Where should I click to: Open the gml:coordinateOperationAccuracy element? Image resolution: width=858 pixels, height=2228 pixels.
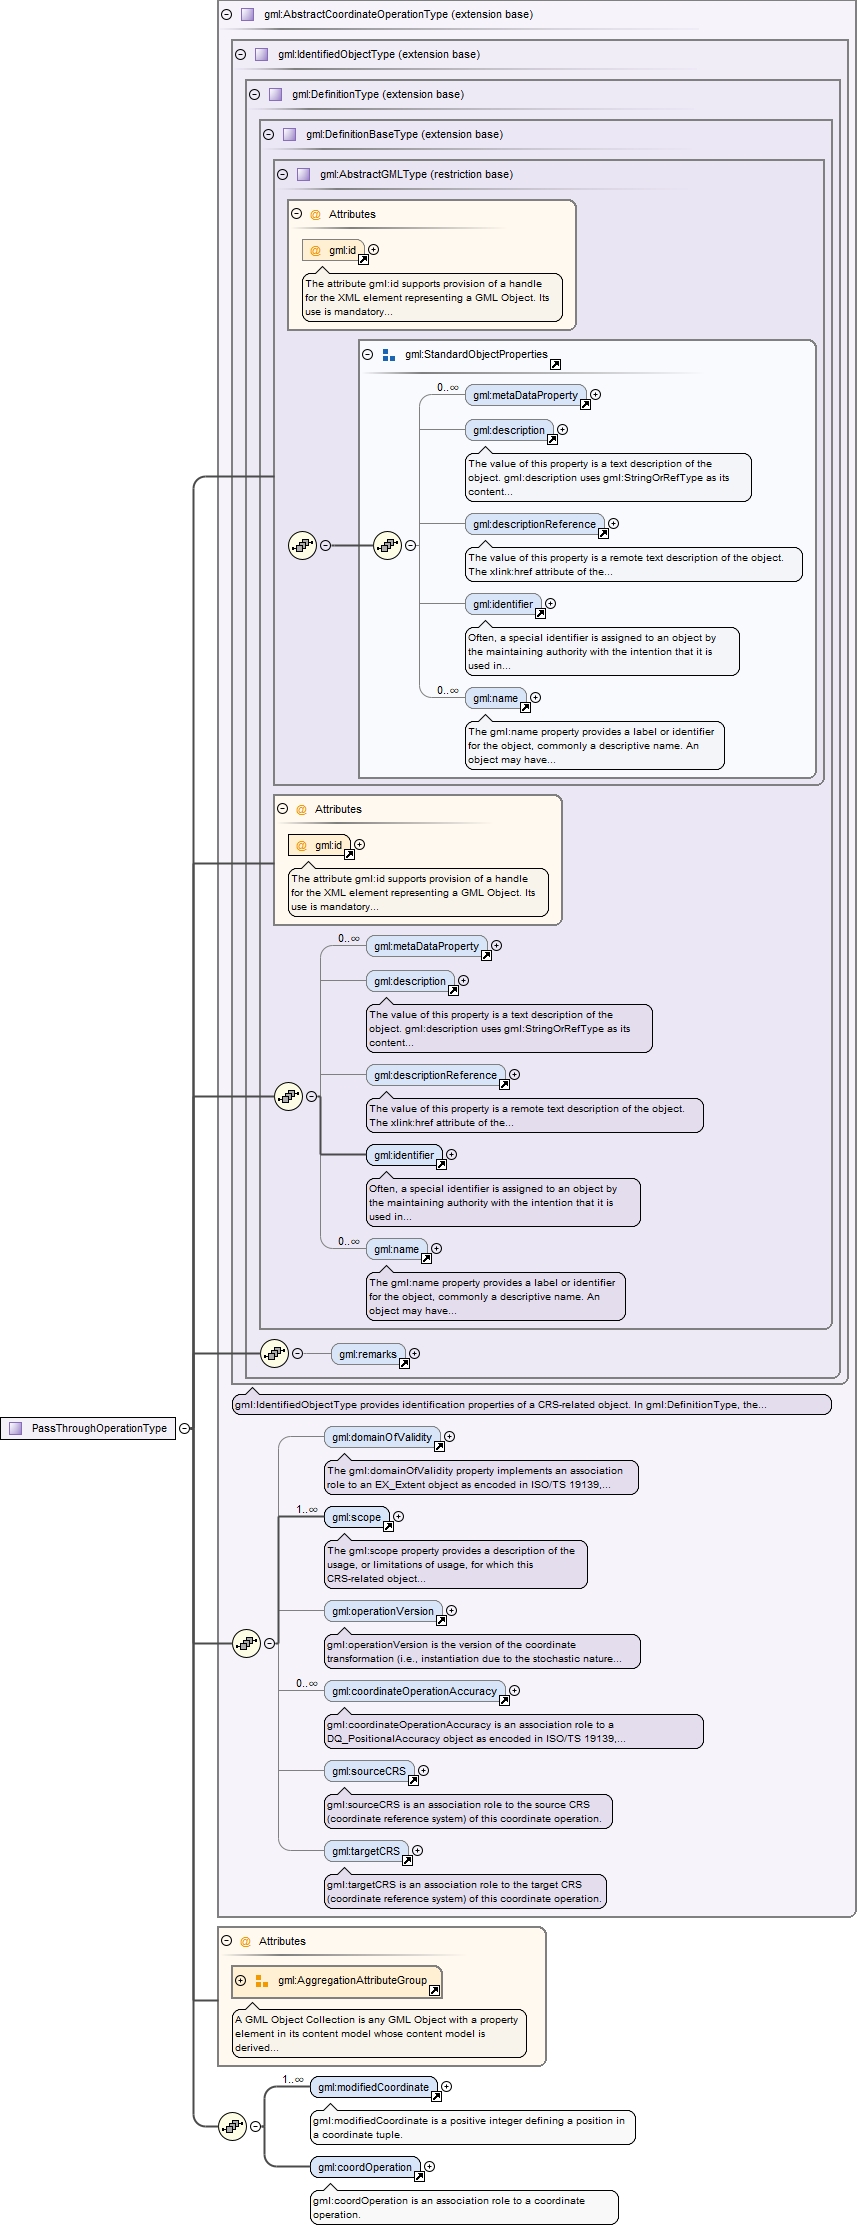point(414,1690)
